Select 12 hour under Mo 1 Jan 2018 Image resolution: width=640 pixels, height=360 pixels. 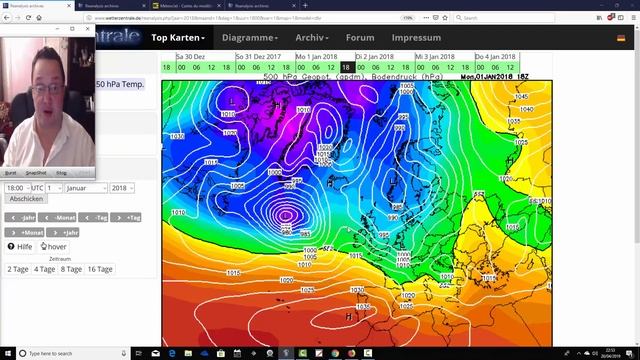(x=331, y=67)
